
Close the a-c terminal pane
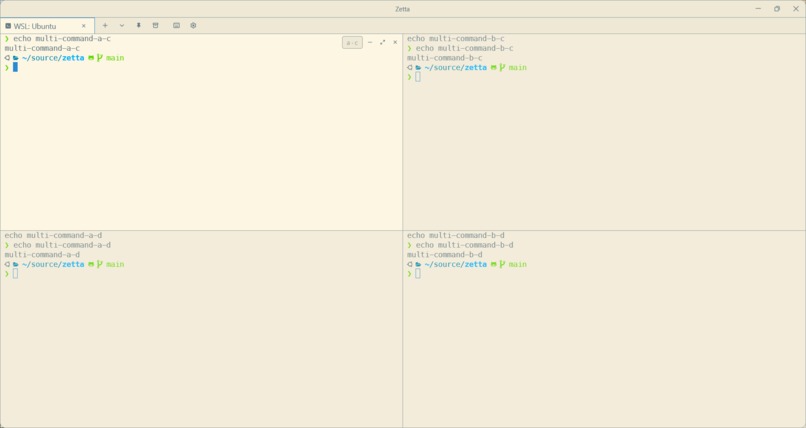click(x=395, y=43)
